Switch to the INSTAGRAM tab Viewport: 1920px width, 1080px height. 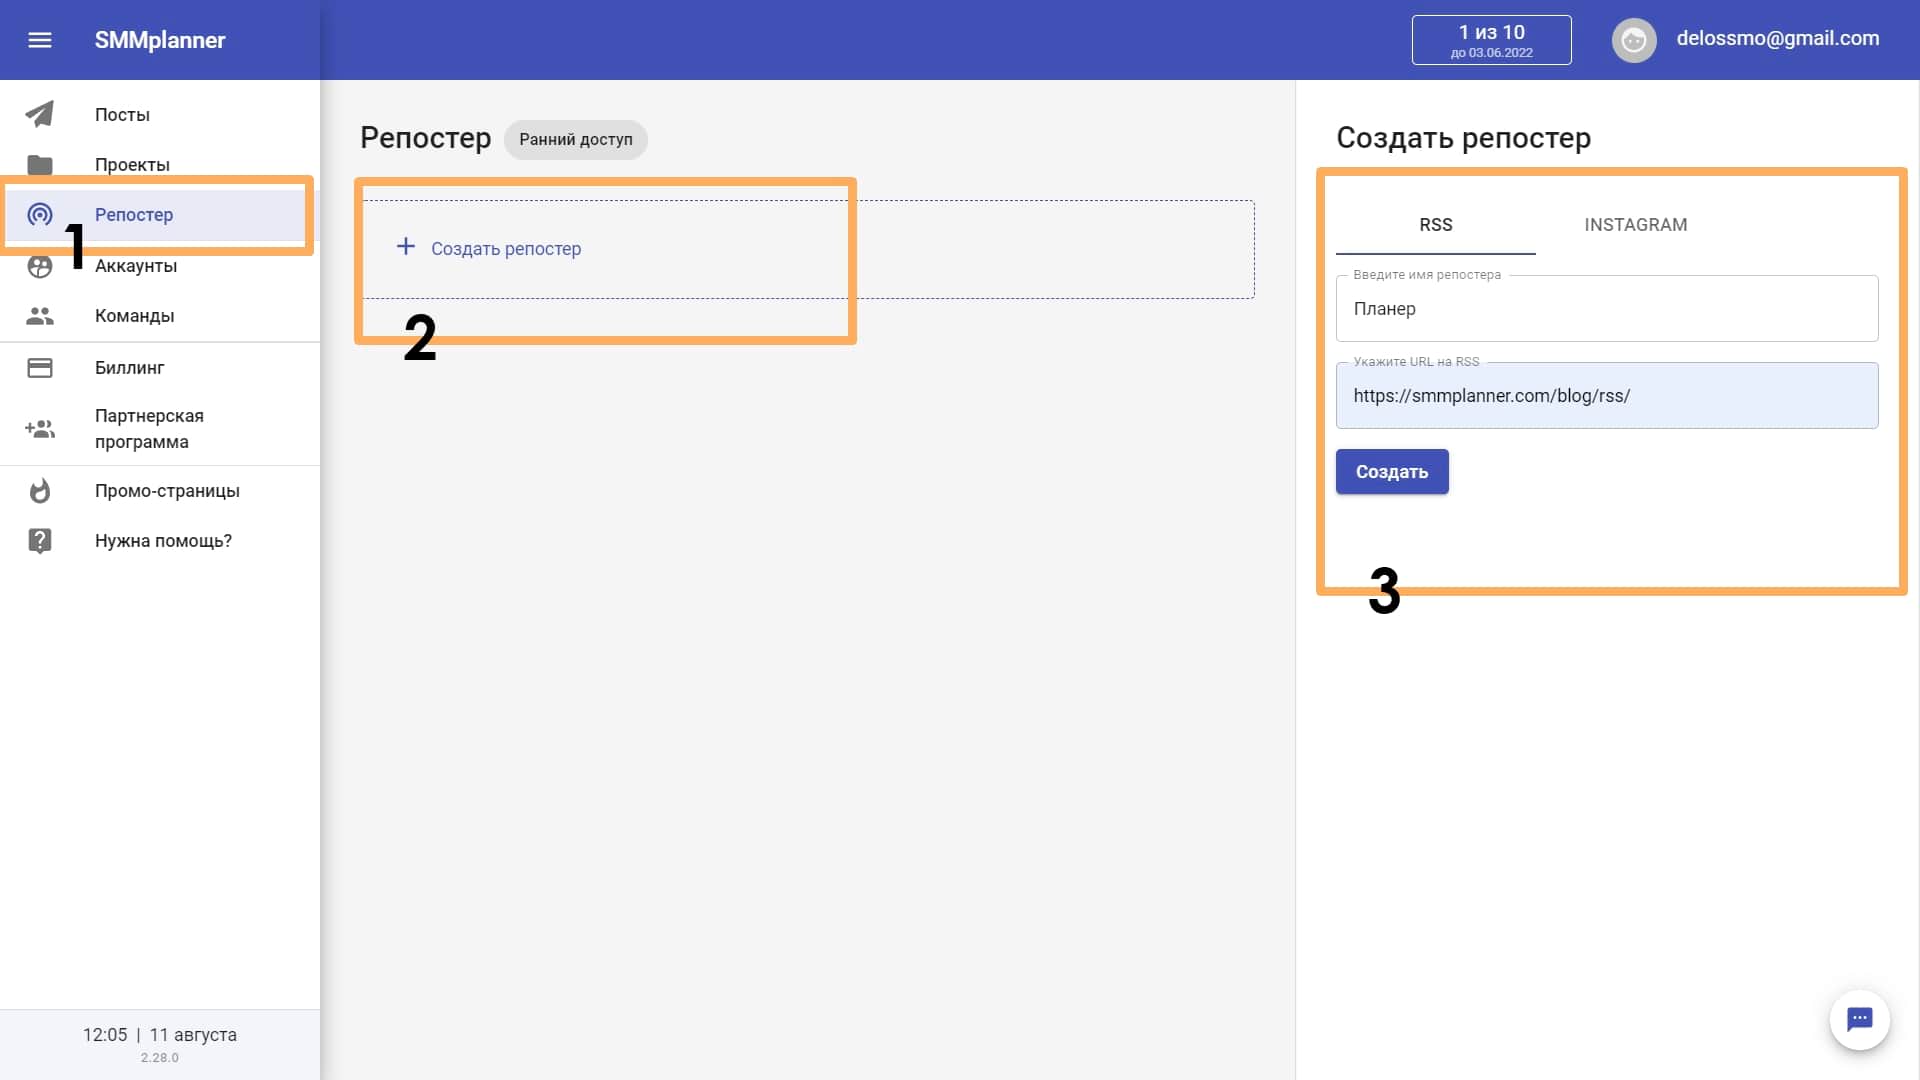tap(1636, 225)
